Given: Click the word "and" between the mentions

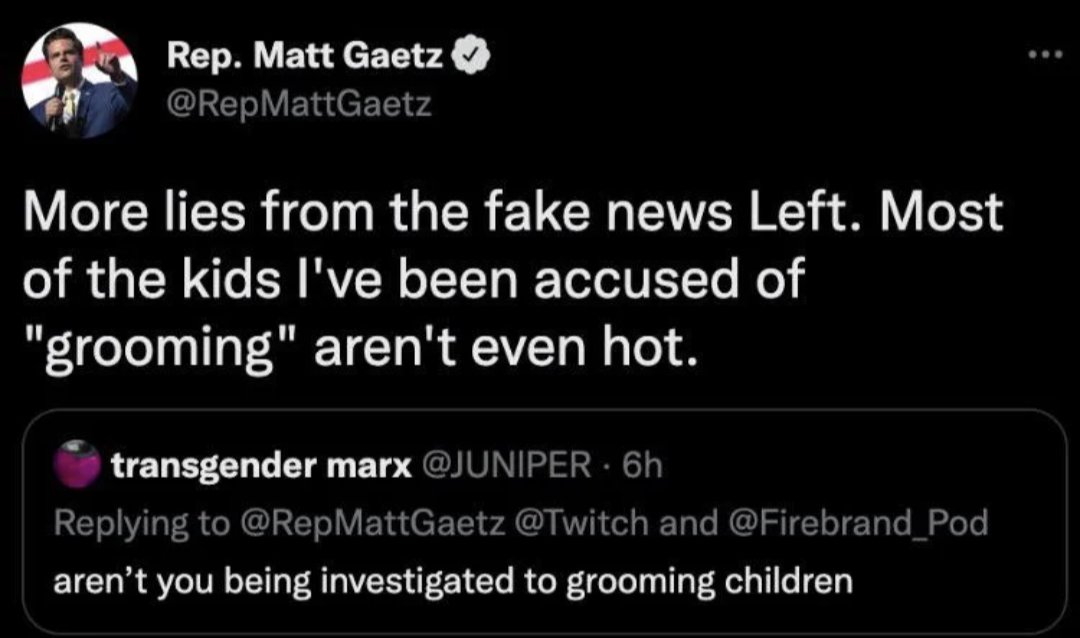Looking at the screenshot, I should pyautogui.click(x=688, y=523).
